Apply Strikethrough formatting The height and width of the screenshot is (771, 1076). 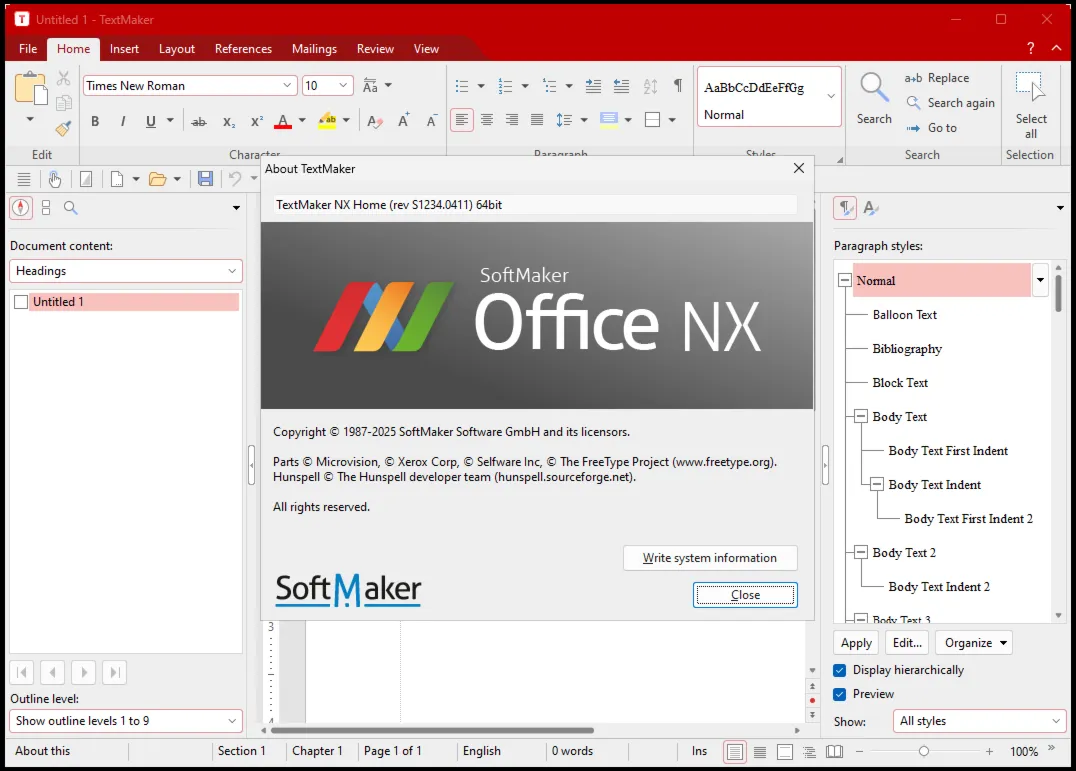[199, 121]
